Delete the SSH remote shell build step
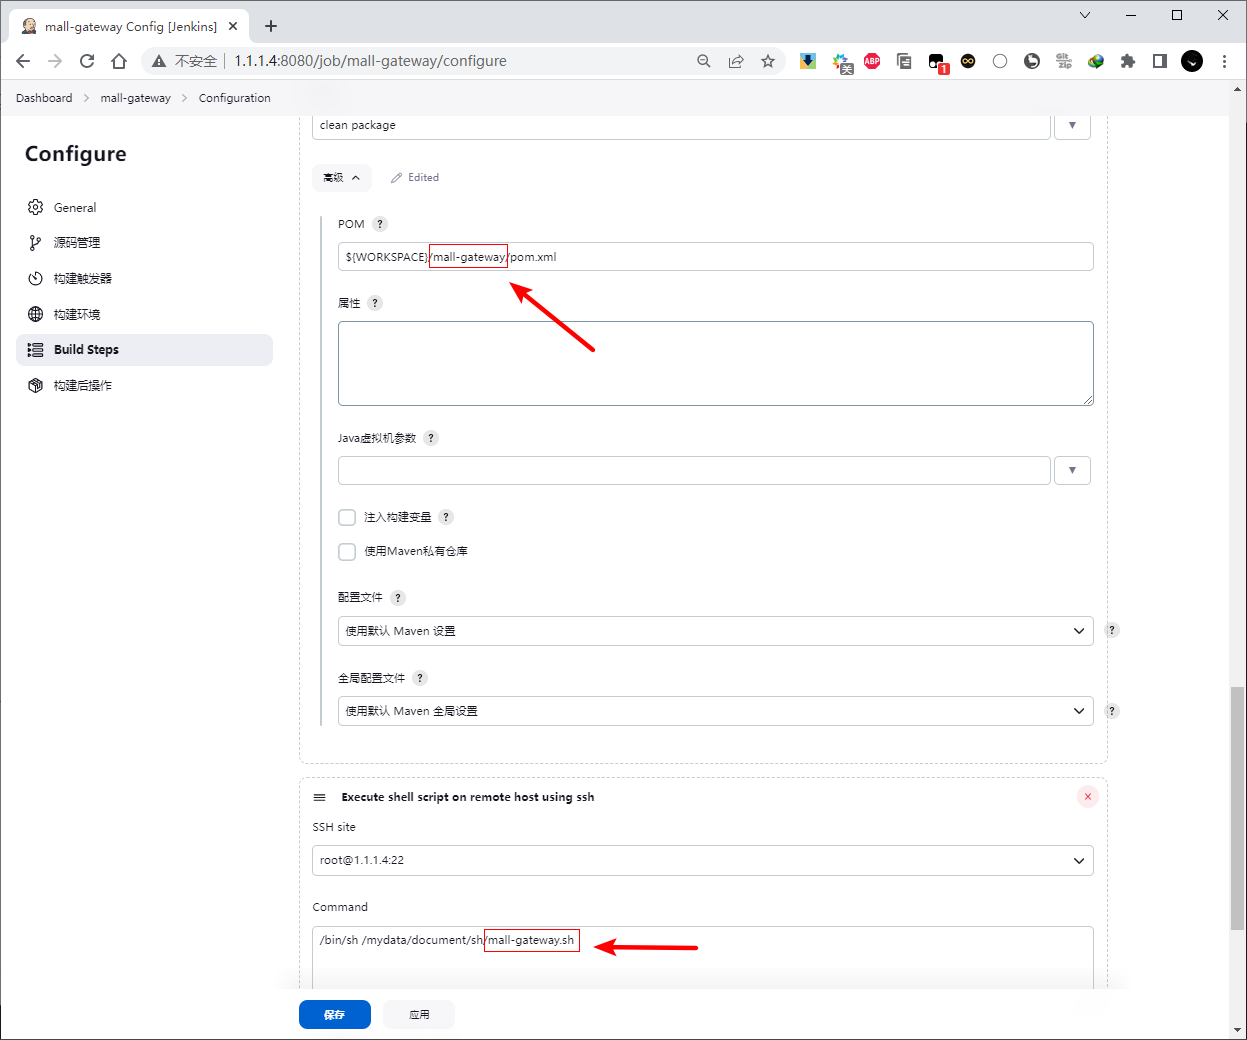The height and width of the screenshot is (1040, 1247). tap(1088, 797)
